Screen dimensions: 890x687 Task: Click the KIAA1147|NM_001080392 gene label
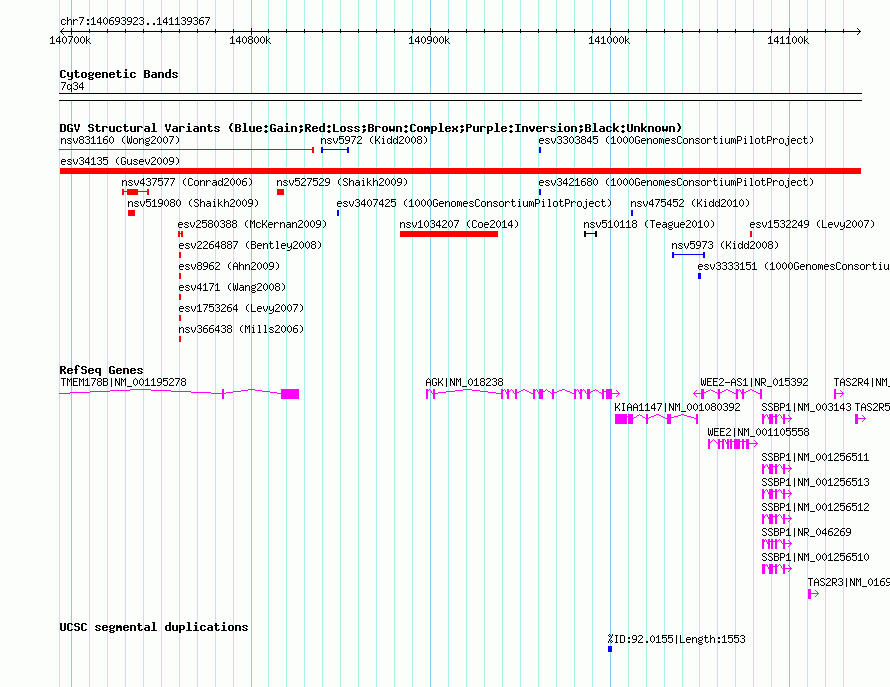(677, 408)
